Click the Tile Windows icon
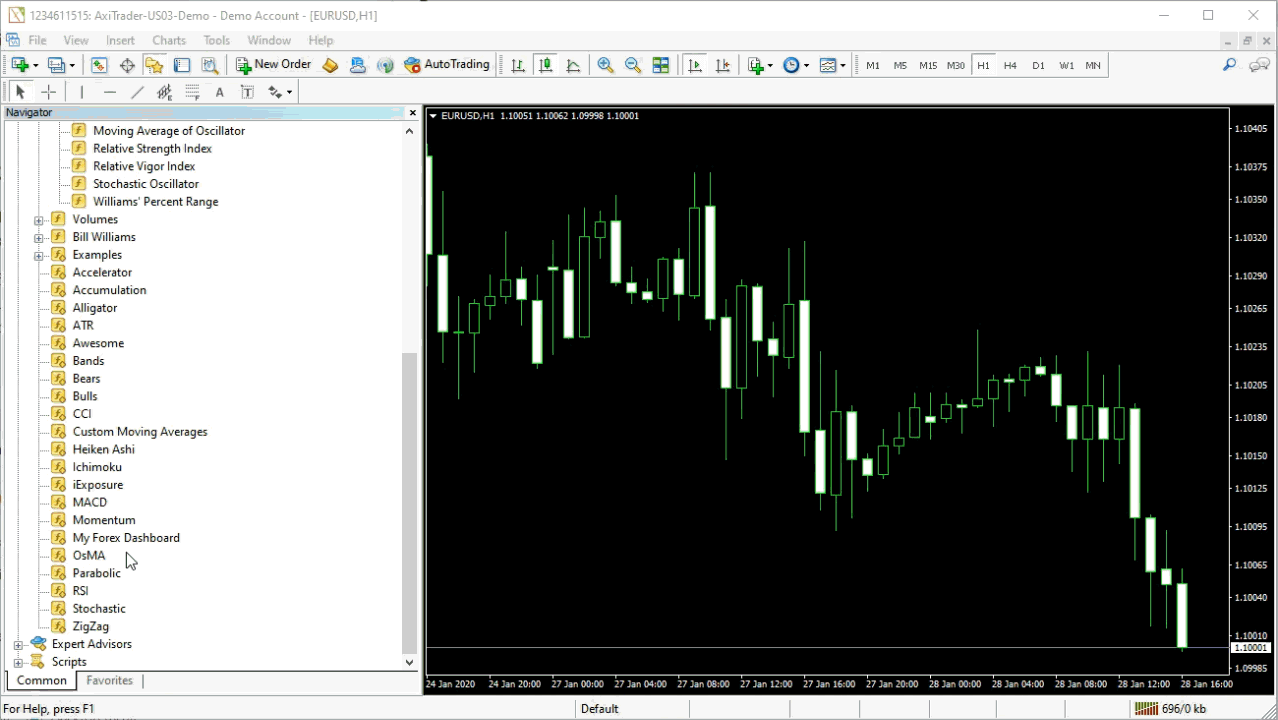The width and height of the screenshot is (1278, 720). (x=661, y=65)
